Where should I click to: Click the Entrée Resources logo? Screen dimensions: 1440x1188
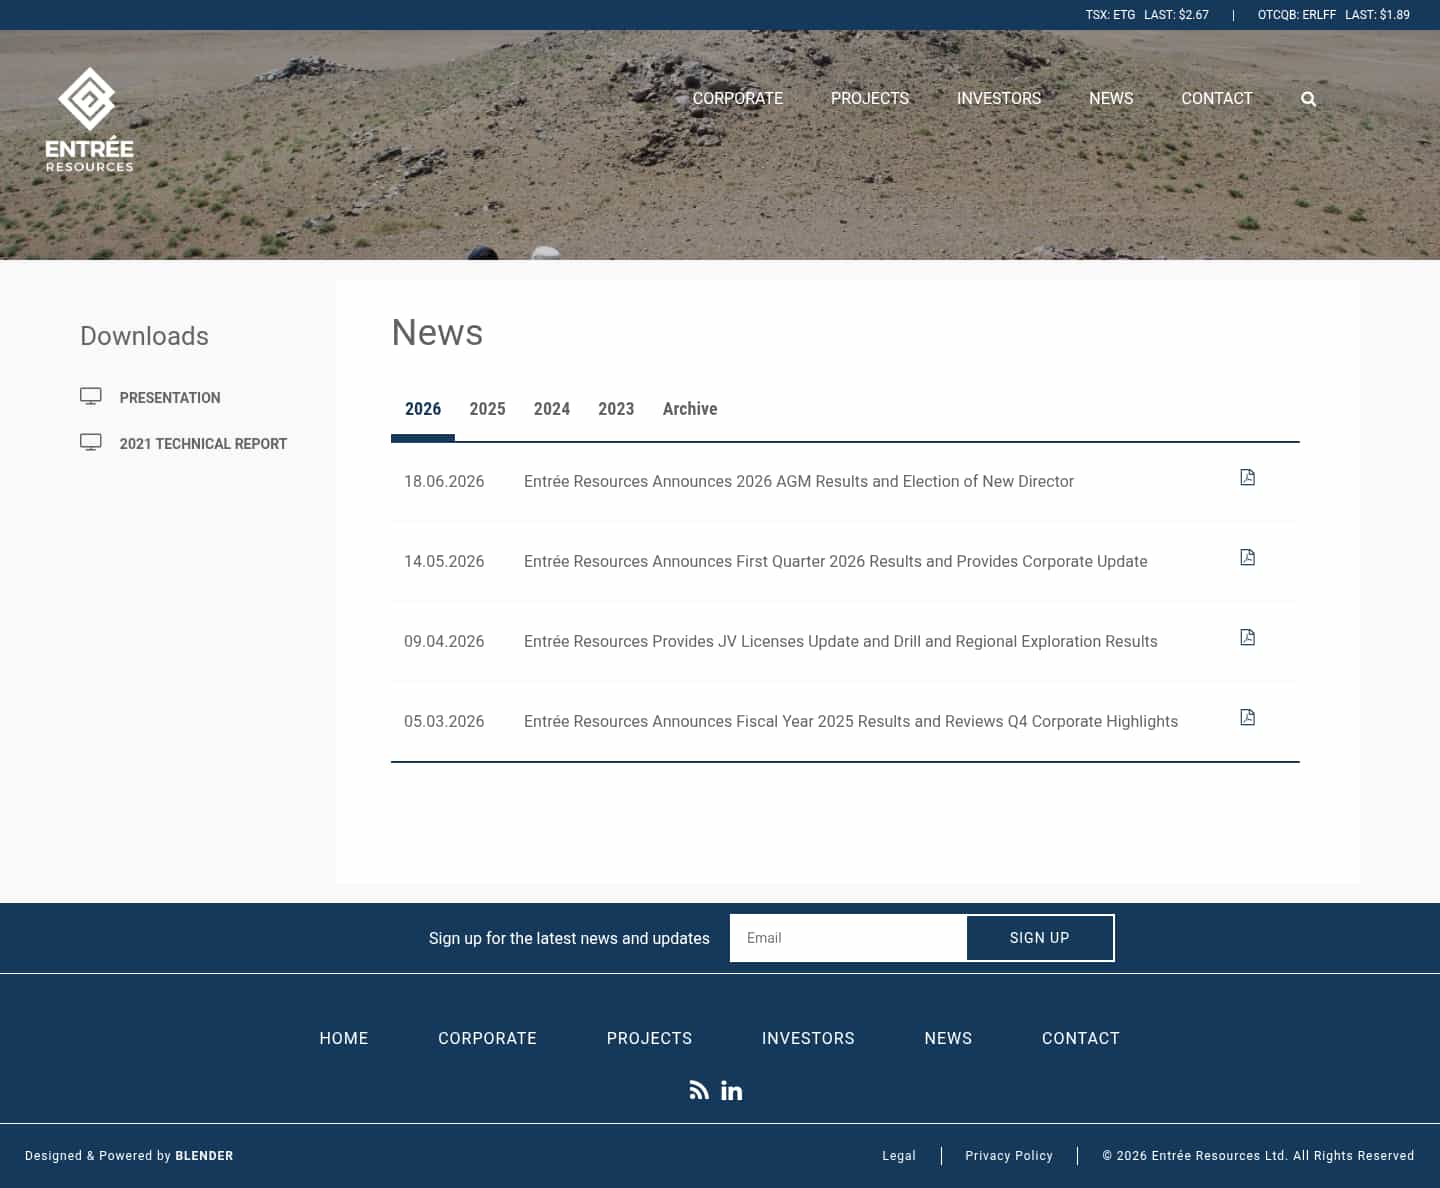[89, 120]
